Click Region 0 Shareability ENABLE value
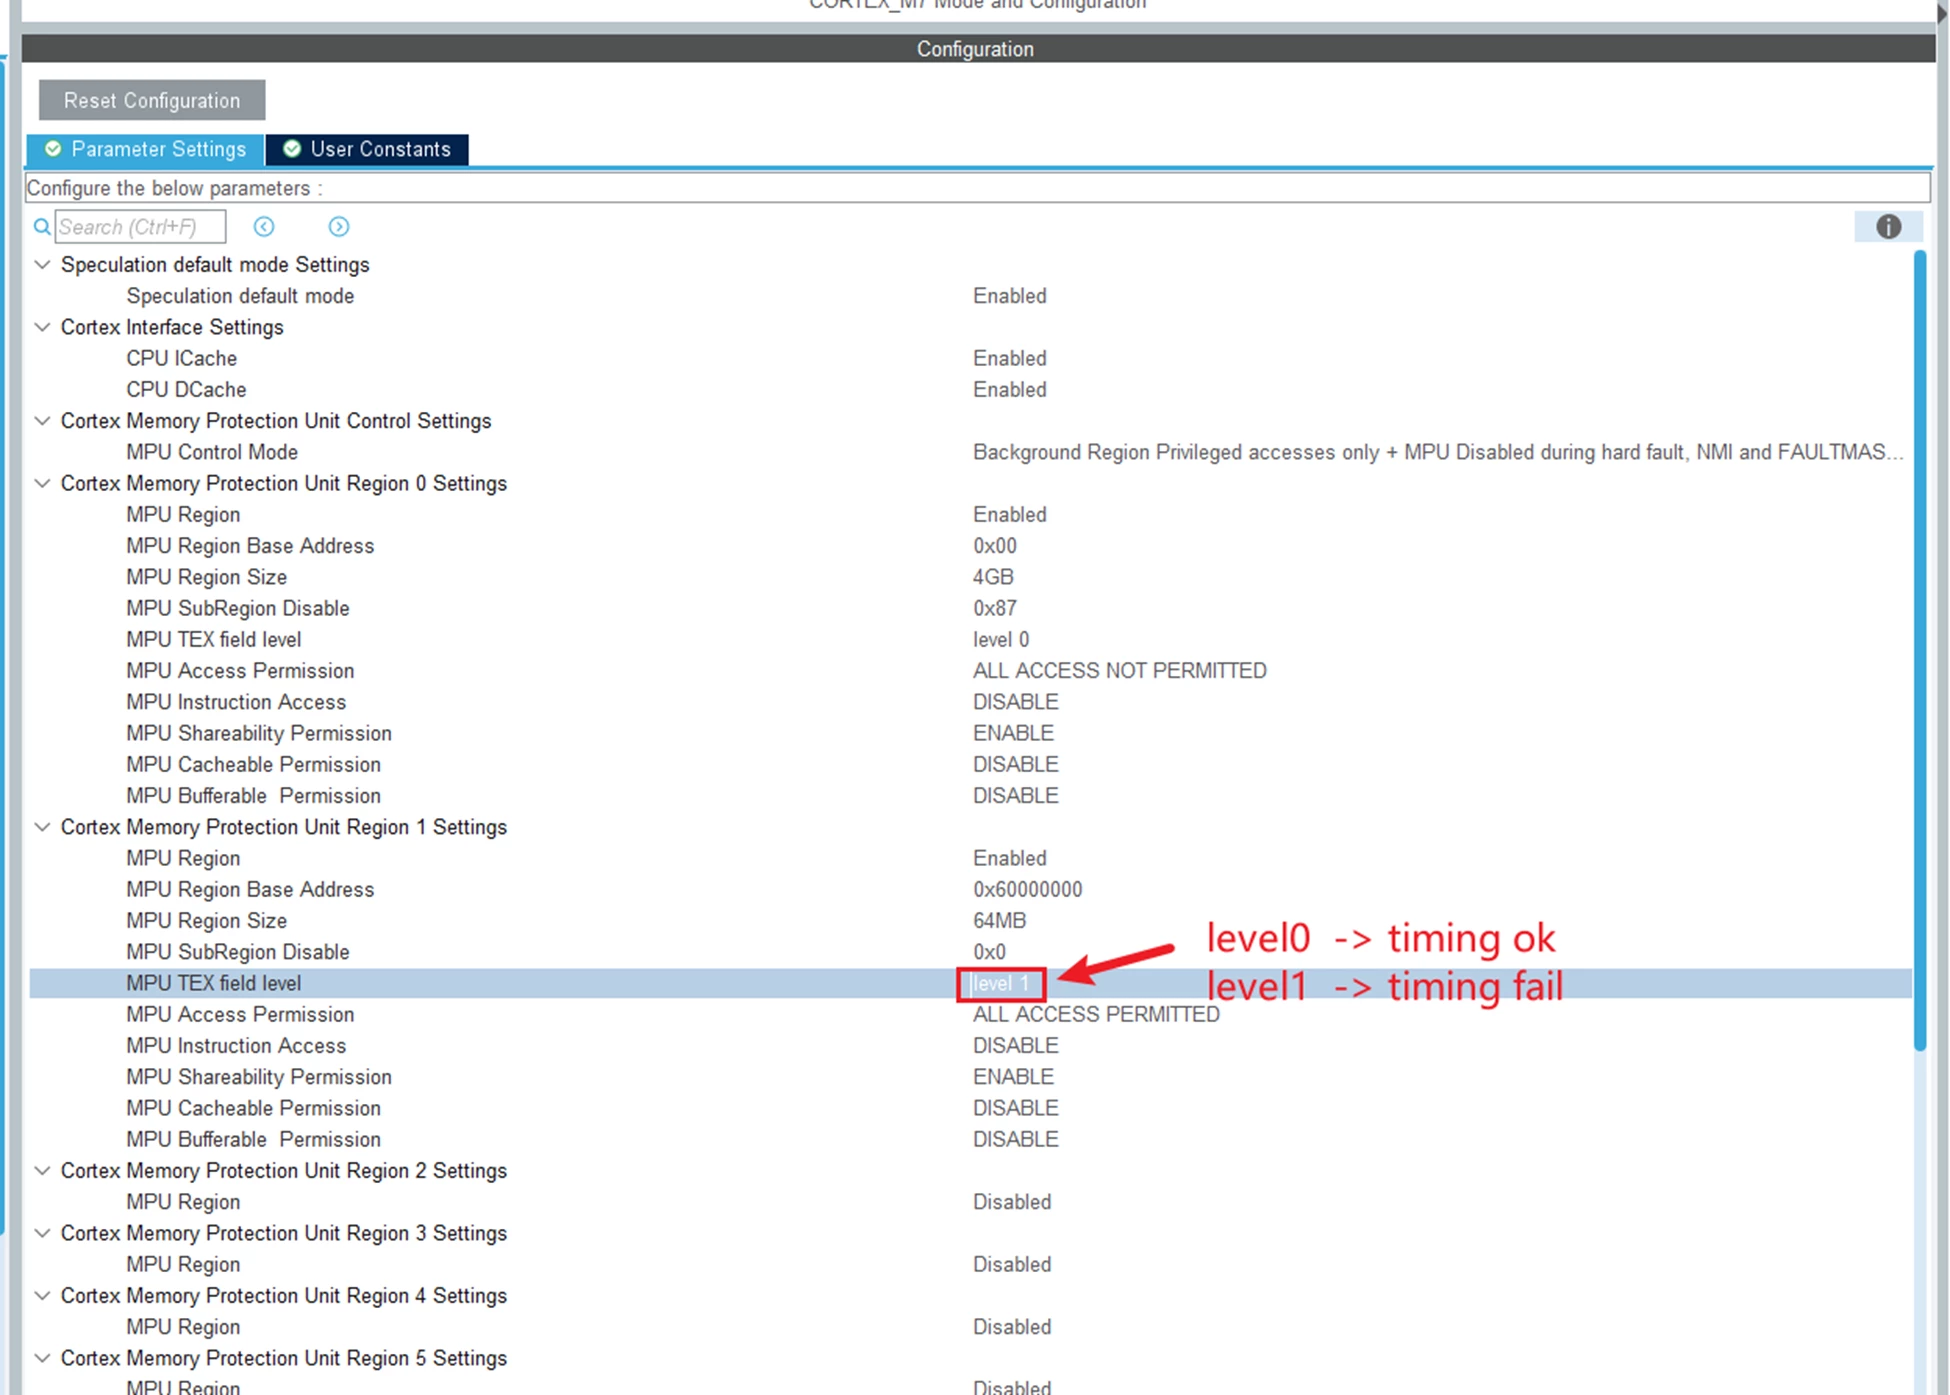 point(1014,733)
